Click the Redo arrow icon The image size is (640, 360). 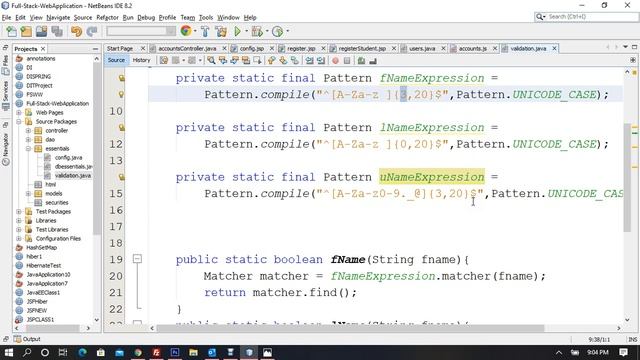(92, 31)
